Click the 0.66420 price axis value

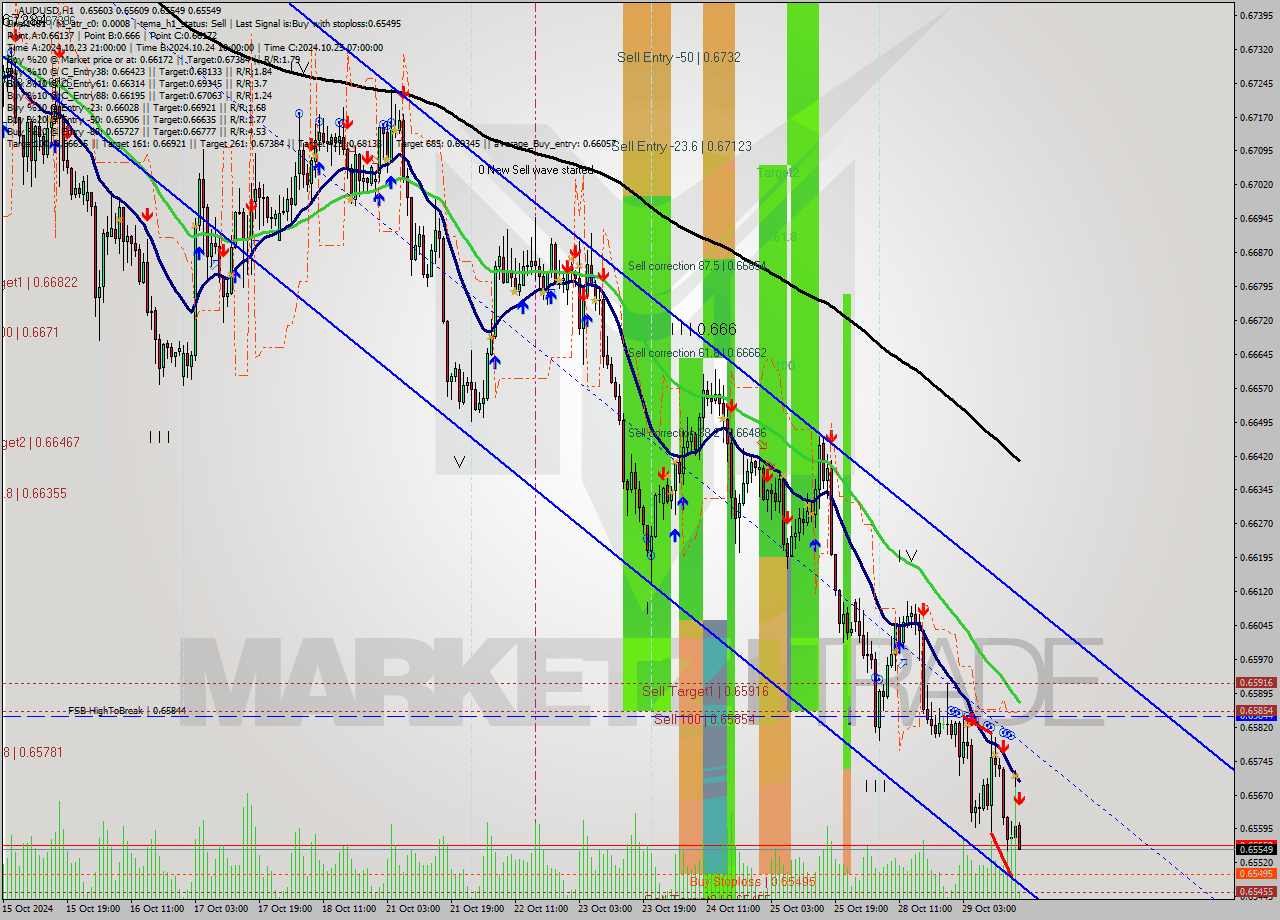tap(1256, 456)
